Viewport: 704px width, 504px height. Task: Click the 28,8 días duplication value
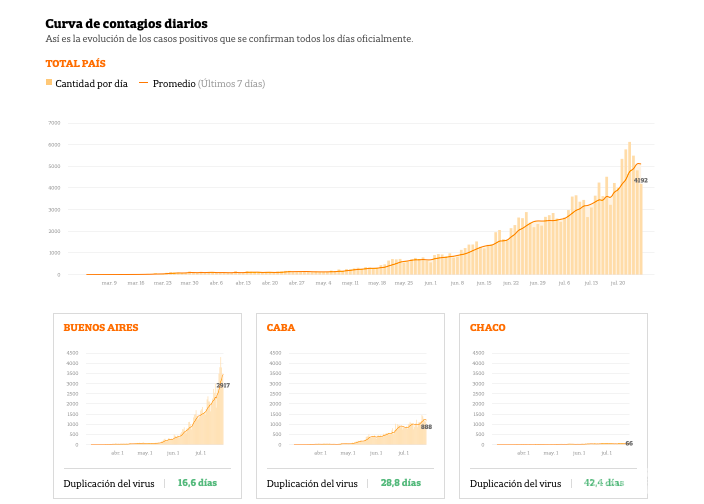click(x=400, y=483)
